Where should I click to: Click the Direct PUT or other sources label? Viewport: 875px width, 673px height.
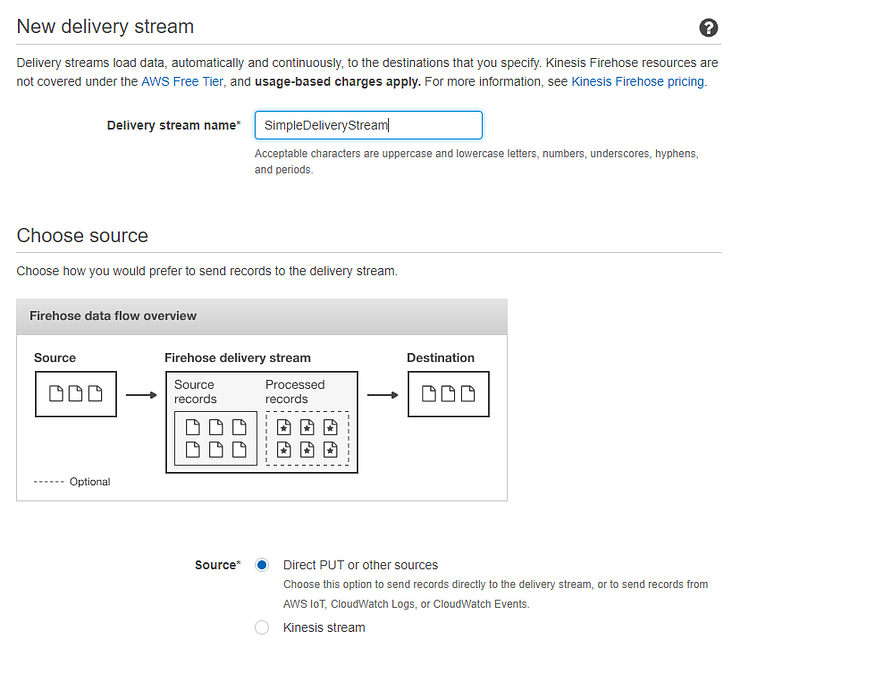(360, 565)
